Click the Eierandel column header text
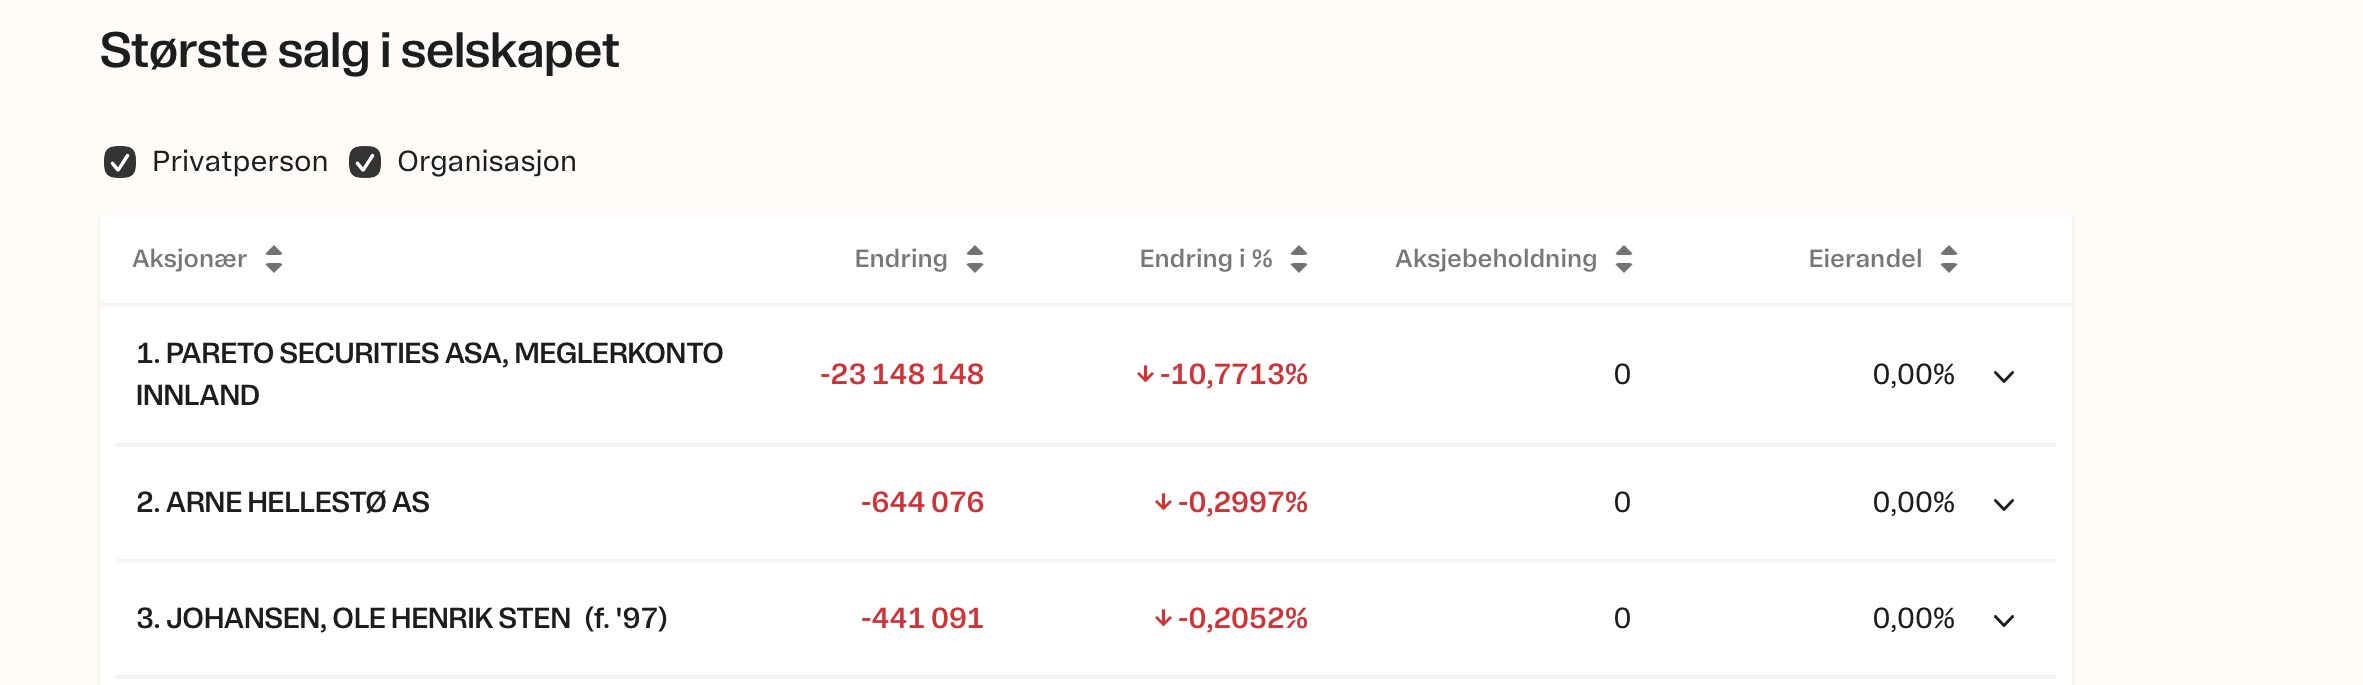The height and width of the screenshot is (685, 2363). pos(1864,259)
